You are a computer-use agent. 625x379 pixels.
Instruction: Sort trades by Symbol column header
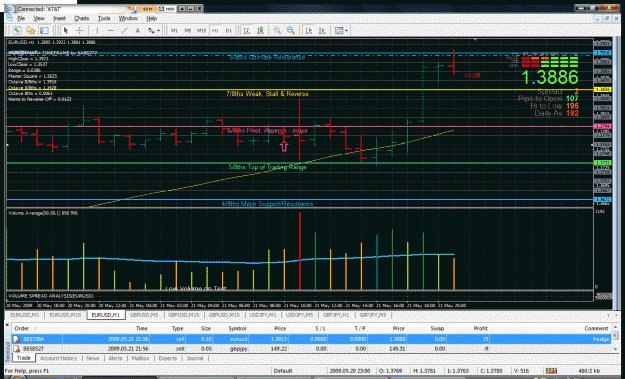click(x=238, y=328)
